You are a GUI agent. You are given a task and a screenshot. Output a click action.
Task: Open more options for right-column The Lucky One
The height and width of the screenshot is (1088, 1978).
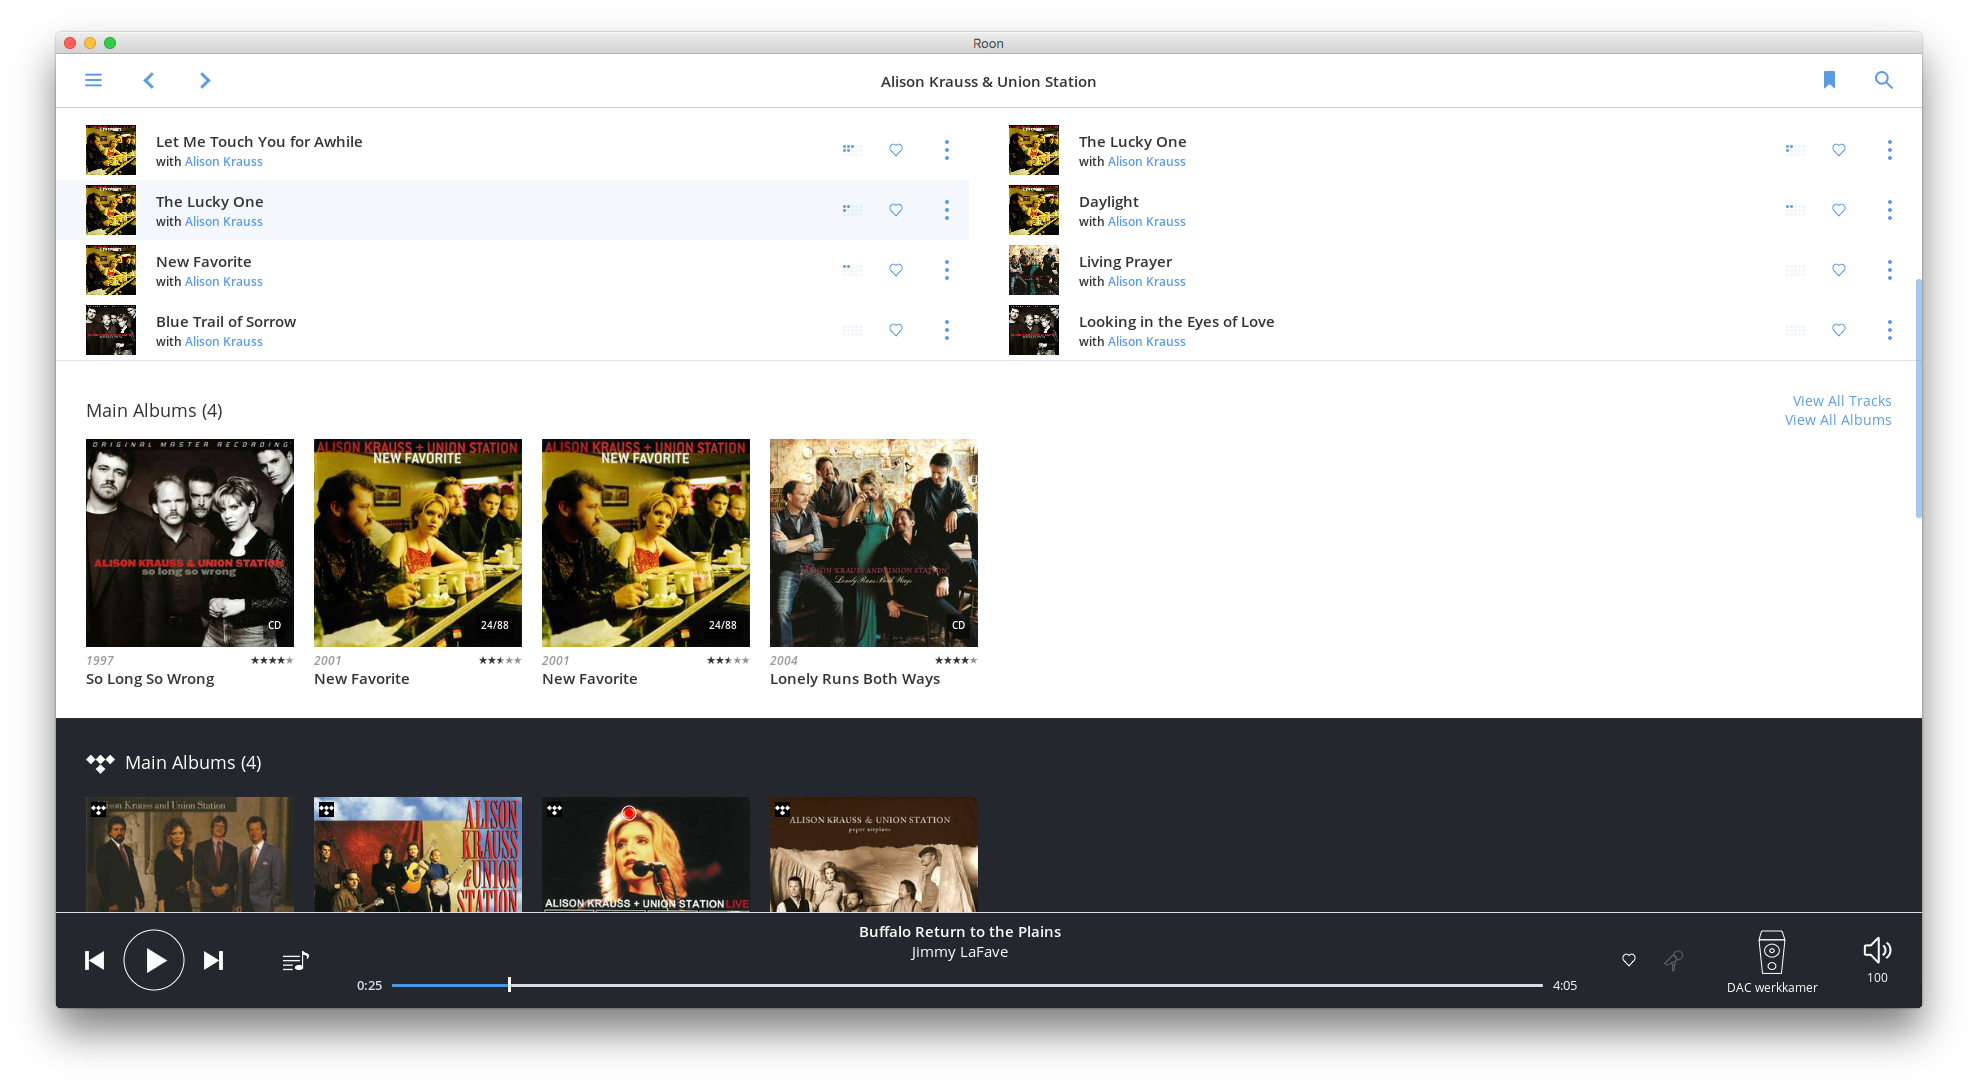coord(1890,150)
